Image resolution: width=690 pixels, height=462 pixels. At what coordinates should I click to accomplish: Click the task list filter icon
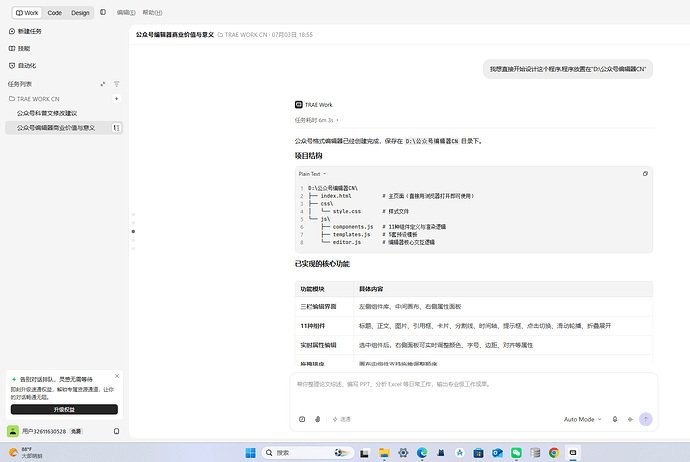(117, 84)
